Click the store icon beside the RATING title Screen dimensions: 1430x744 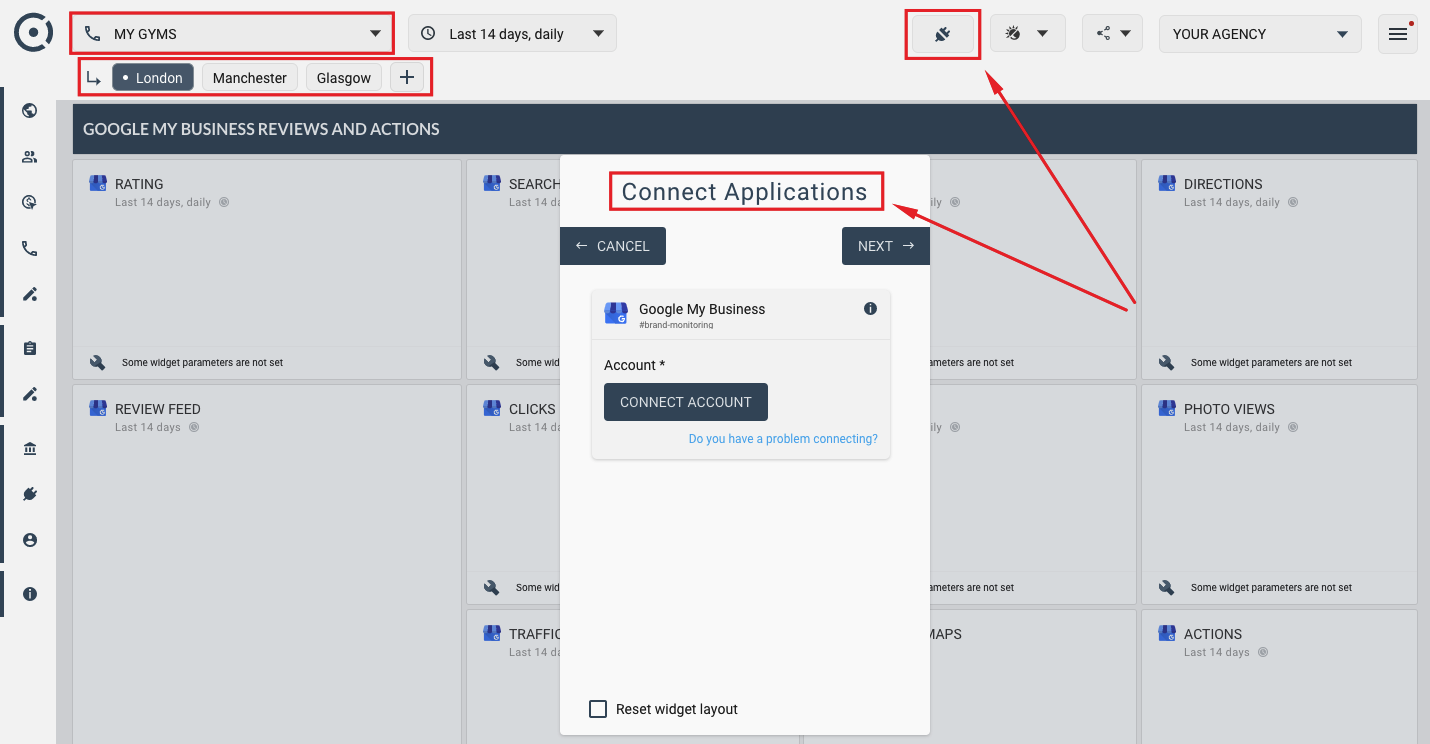click(98, 183)
